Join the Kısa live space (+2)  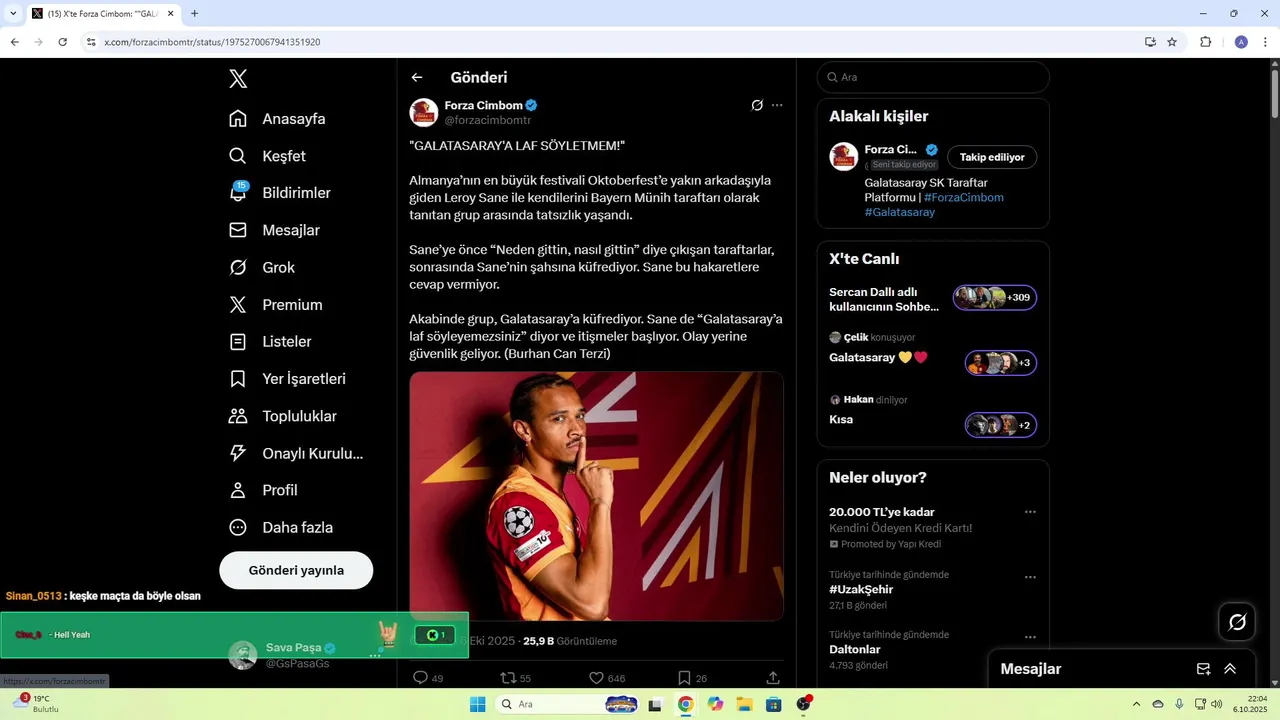1000,425
